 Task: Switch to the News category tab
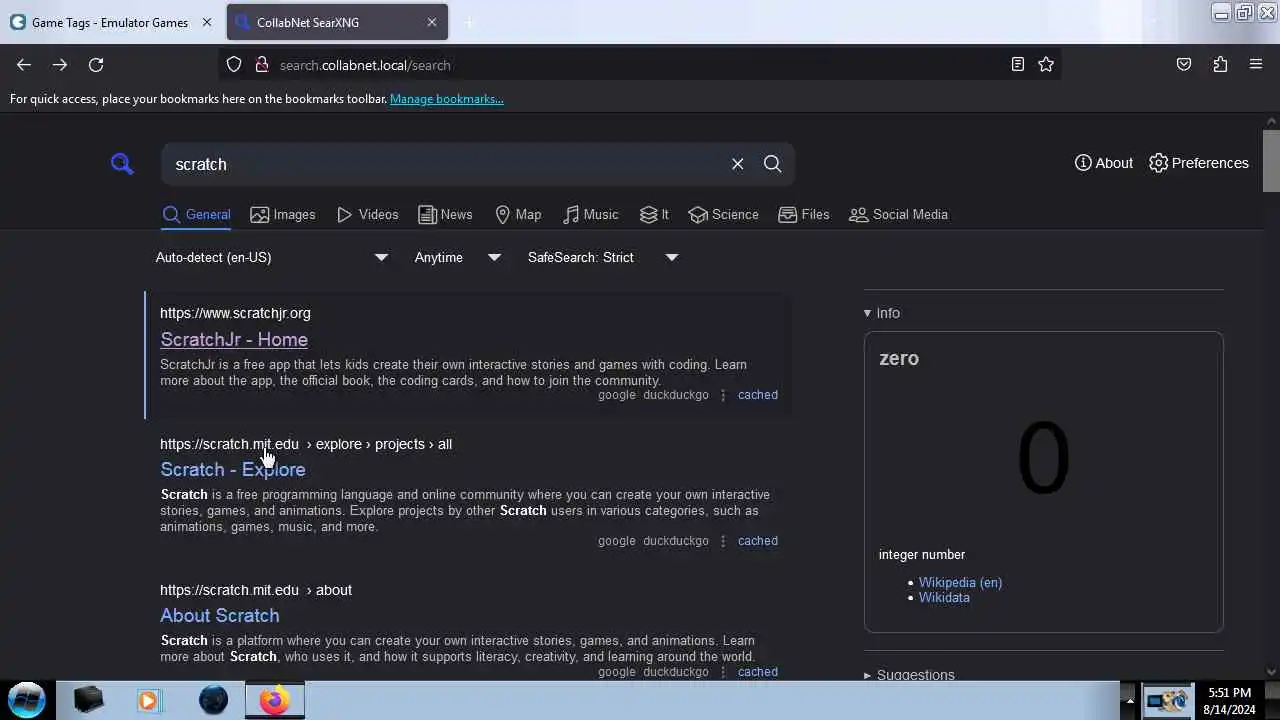point(445,214)
